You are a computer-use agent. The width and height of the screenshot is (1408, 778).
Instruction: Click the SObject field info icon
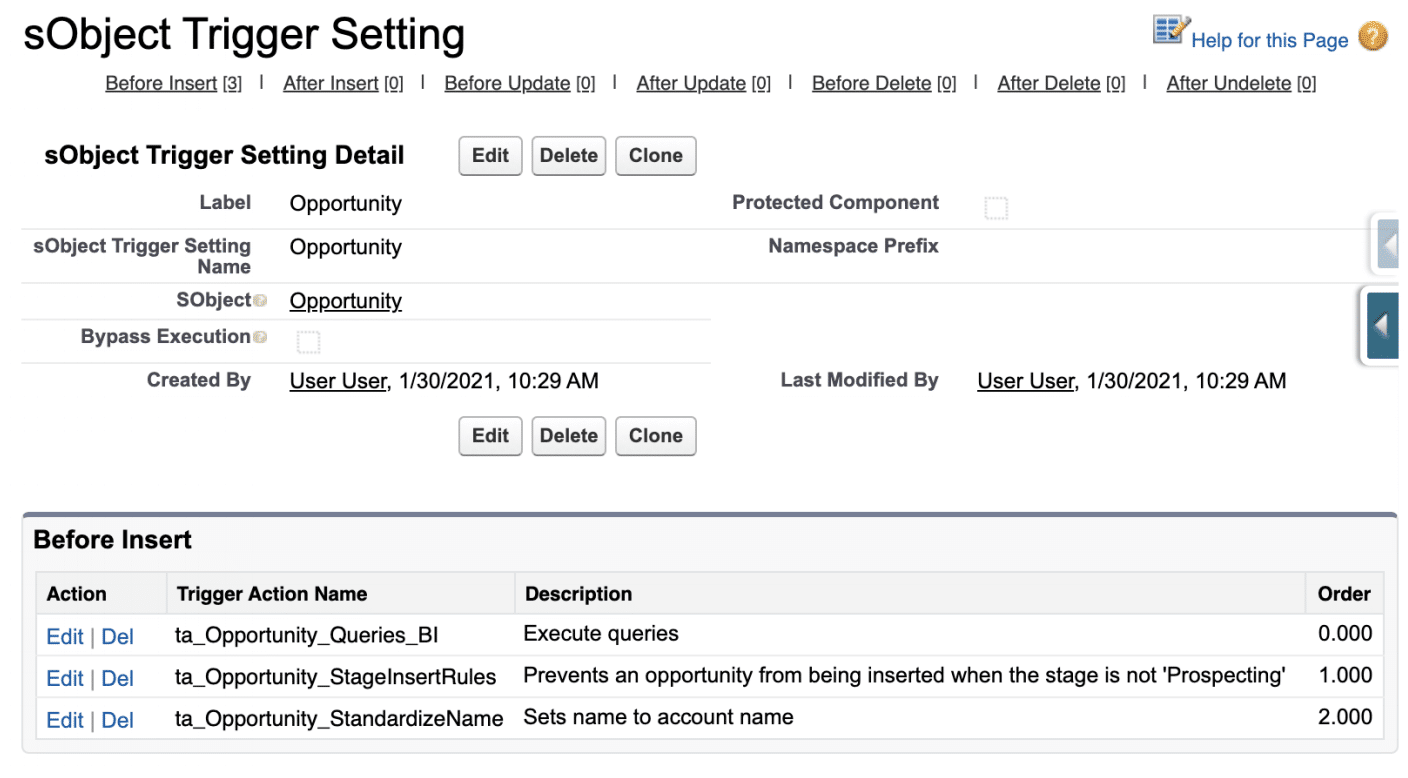(260, 301)
